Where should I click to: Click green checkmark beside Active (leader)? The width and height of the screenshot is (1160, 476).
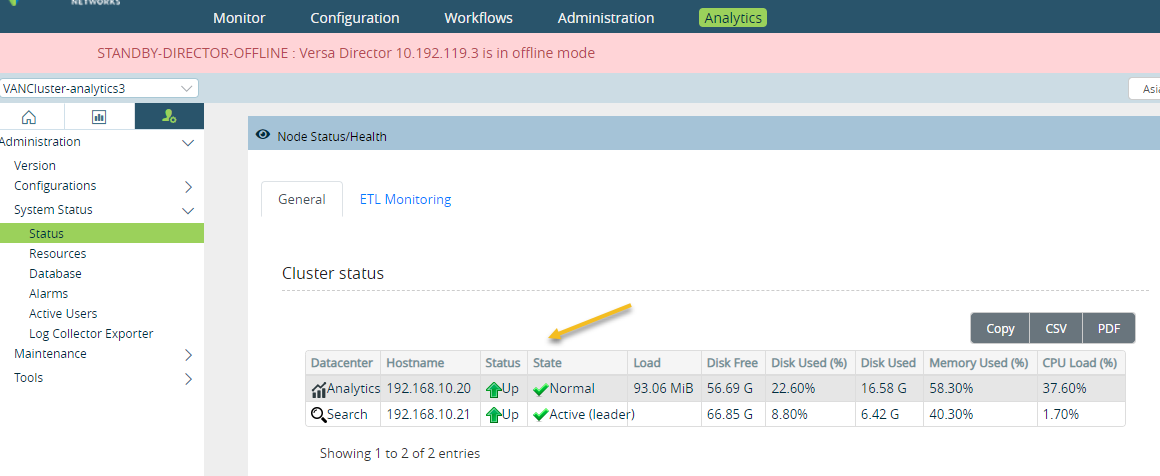tap(541, 415)
